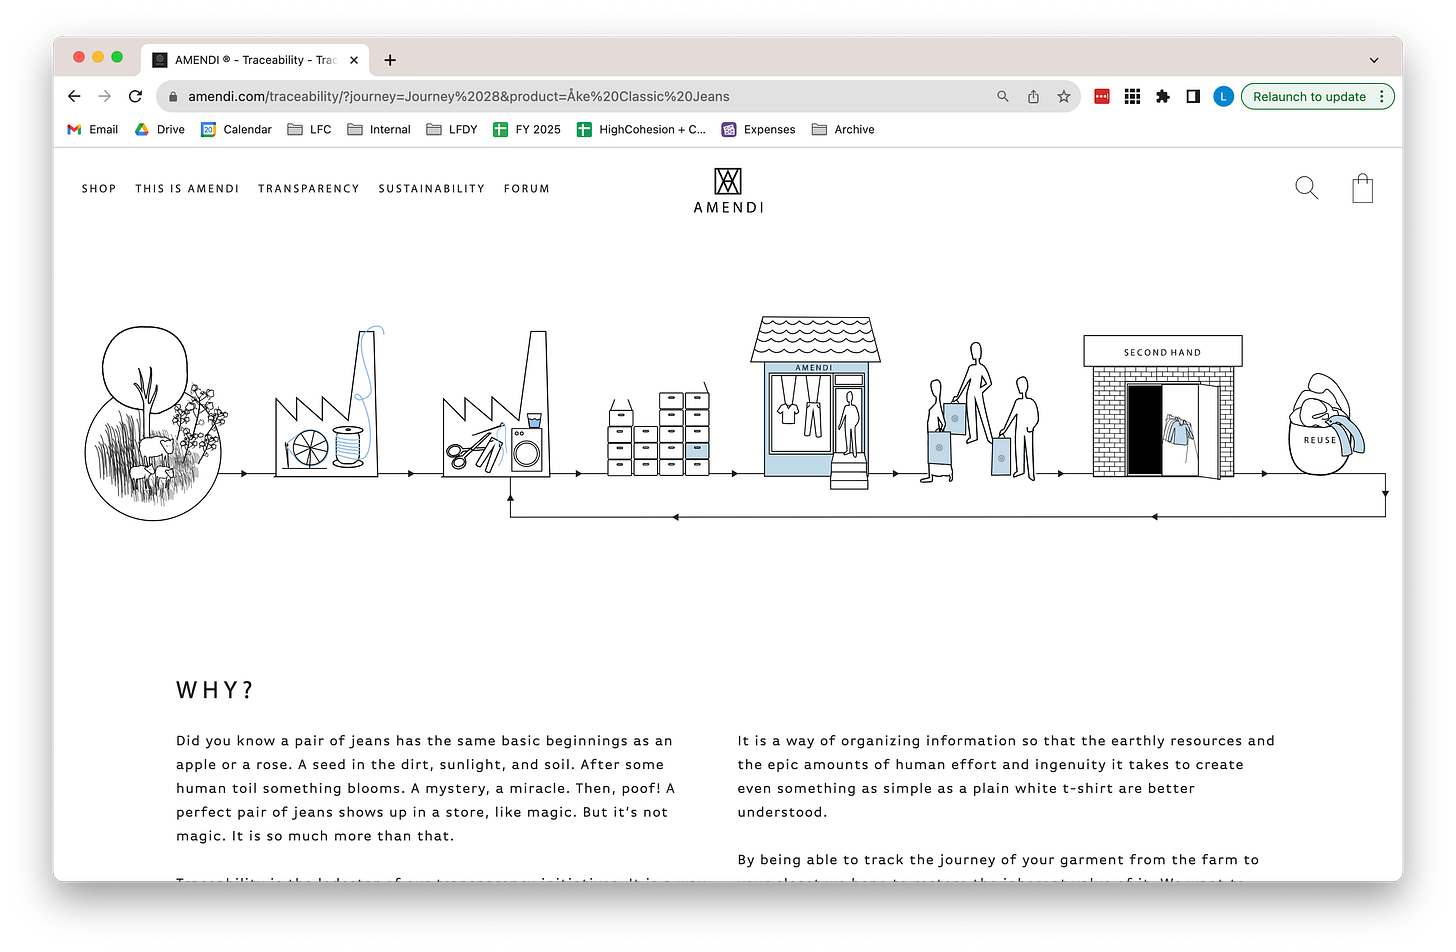Click paragraph starting 'It is a way'
The height and width of the screenshot is (952, 1456).
tap(1006, 776)
